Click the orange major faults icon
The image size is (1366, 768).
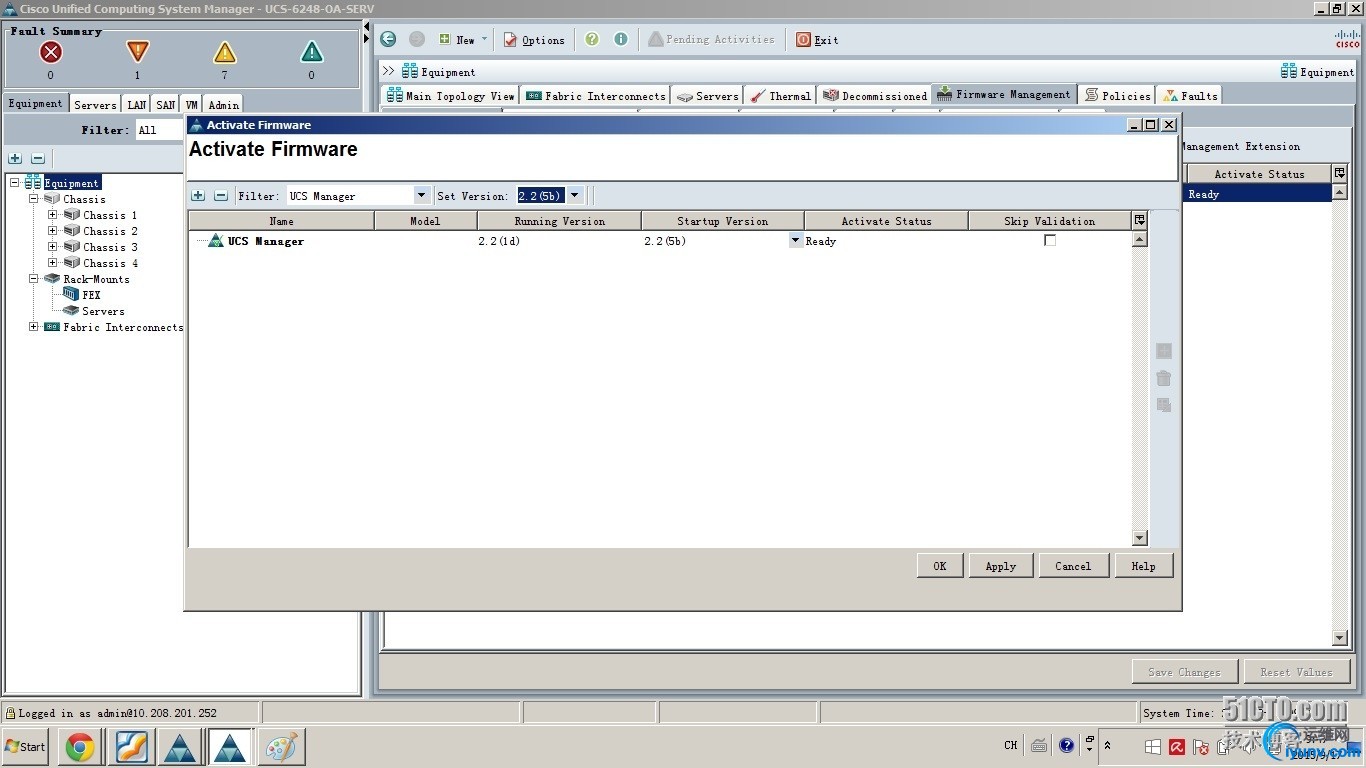pyautogui.click(x=138, y=52)
